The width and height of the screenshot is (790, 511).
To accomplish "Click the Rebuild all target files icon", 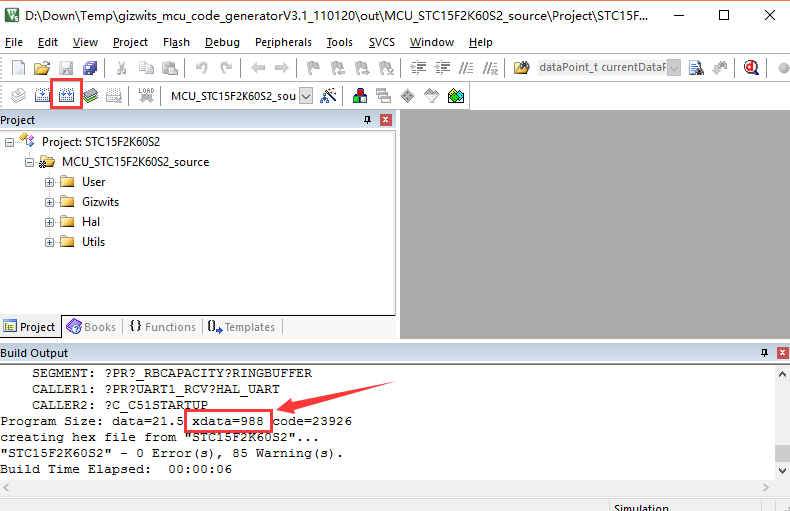I will [x=66, y=96].
